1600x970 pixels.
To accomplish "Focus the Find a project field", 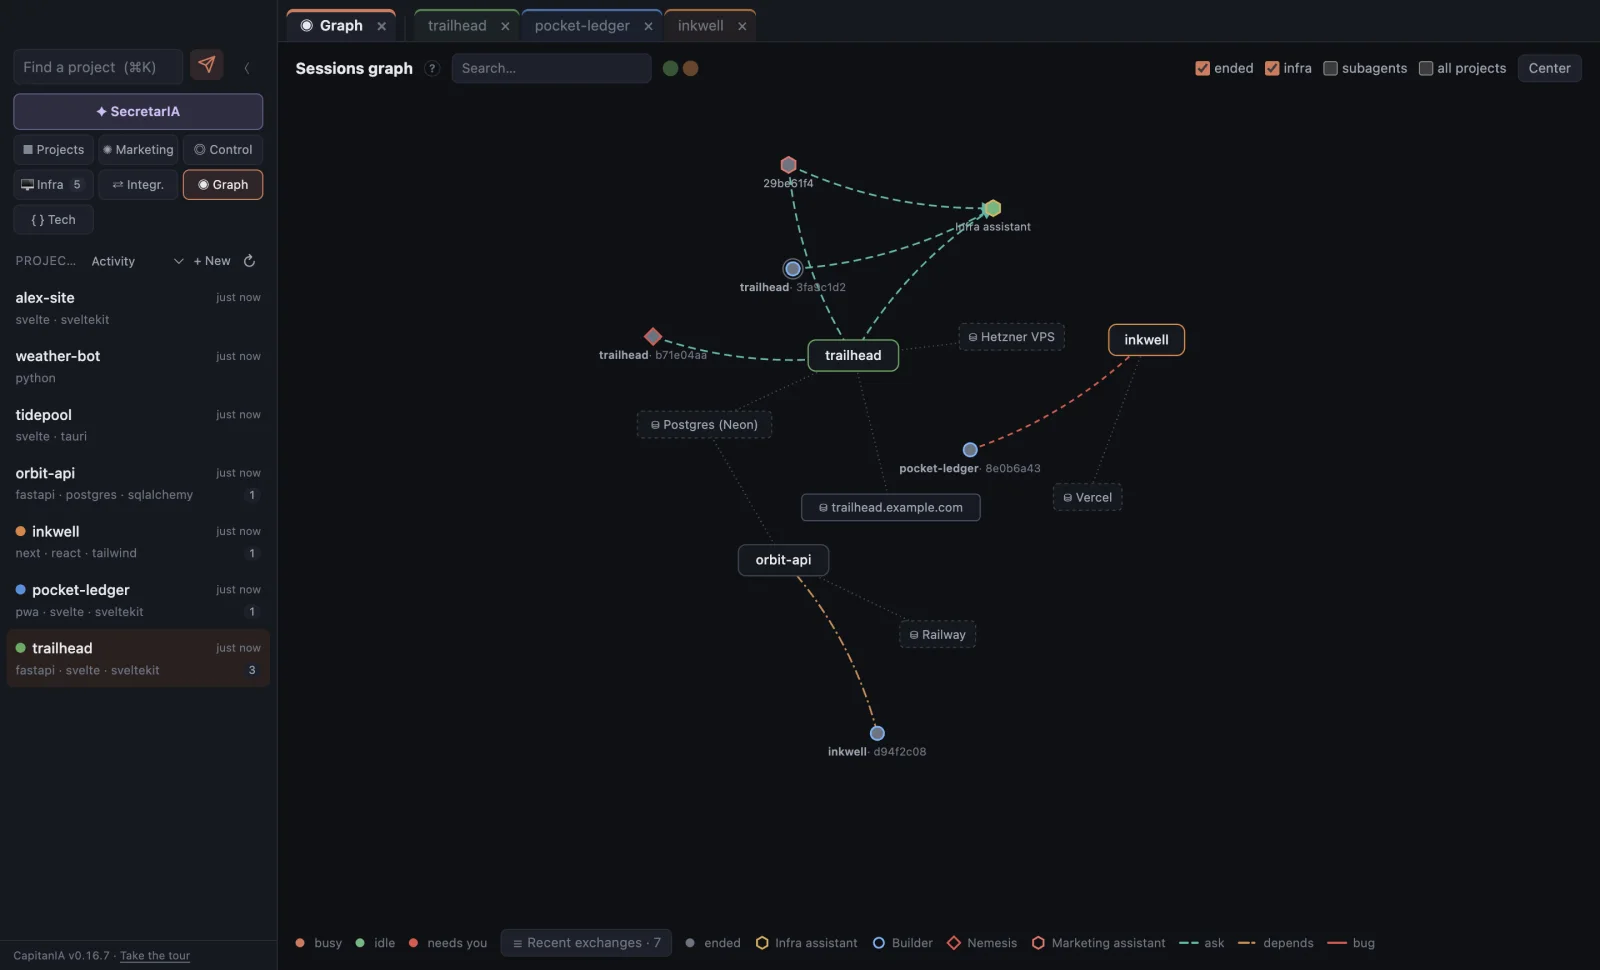I will 98,67.
